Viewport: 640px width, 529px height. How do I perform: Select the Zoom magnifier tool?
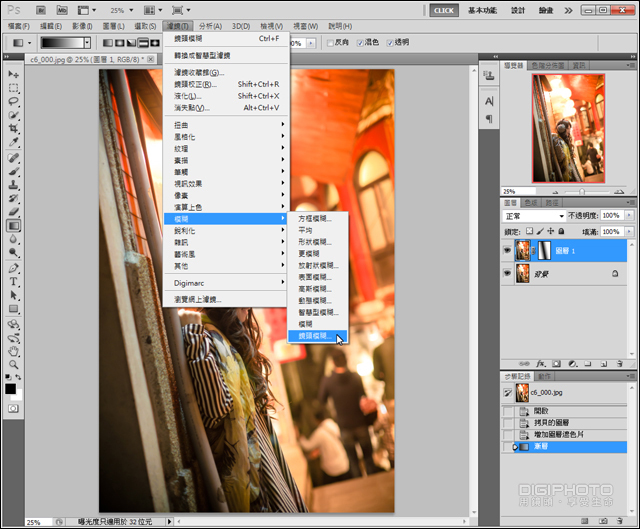[13, 365]
